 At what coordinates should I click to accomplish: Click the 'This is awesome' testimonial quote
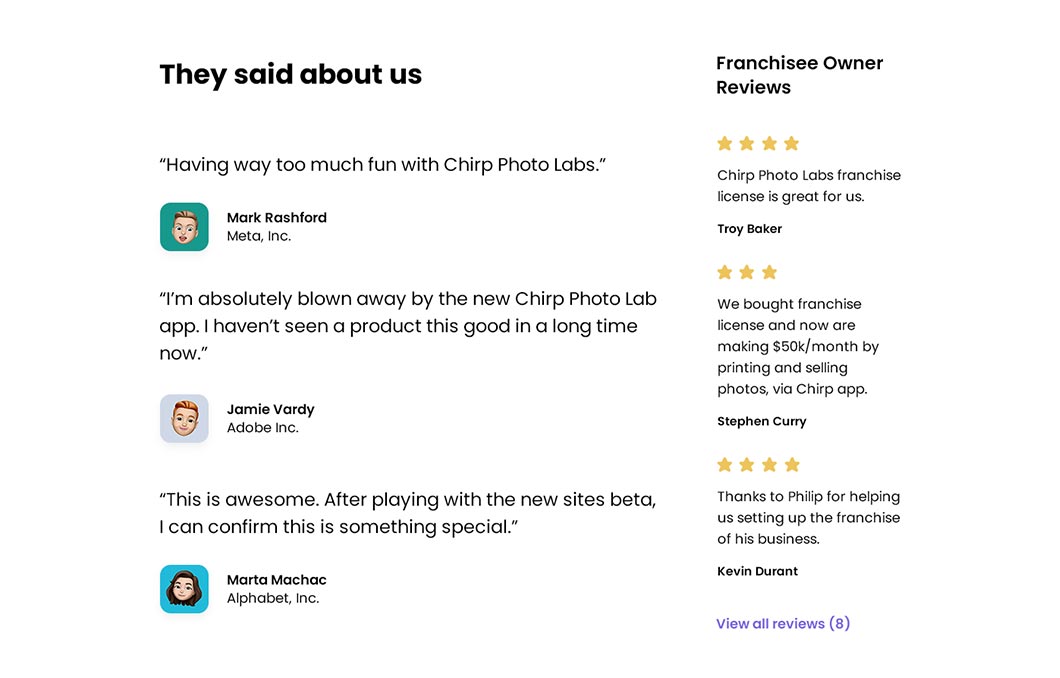pos(407,513)
